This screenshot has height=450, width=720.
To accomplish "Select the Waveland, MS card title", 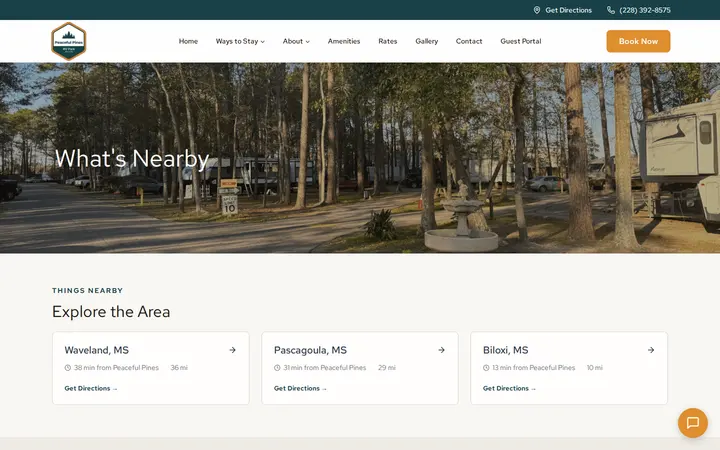I will coord(96,350).
